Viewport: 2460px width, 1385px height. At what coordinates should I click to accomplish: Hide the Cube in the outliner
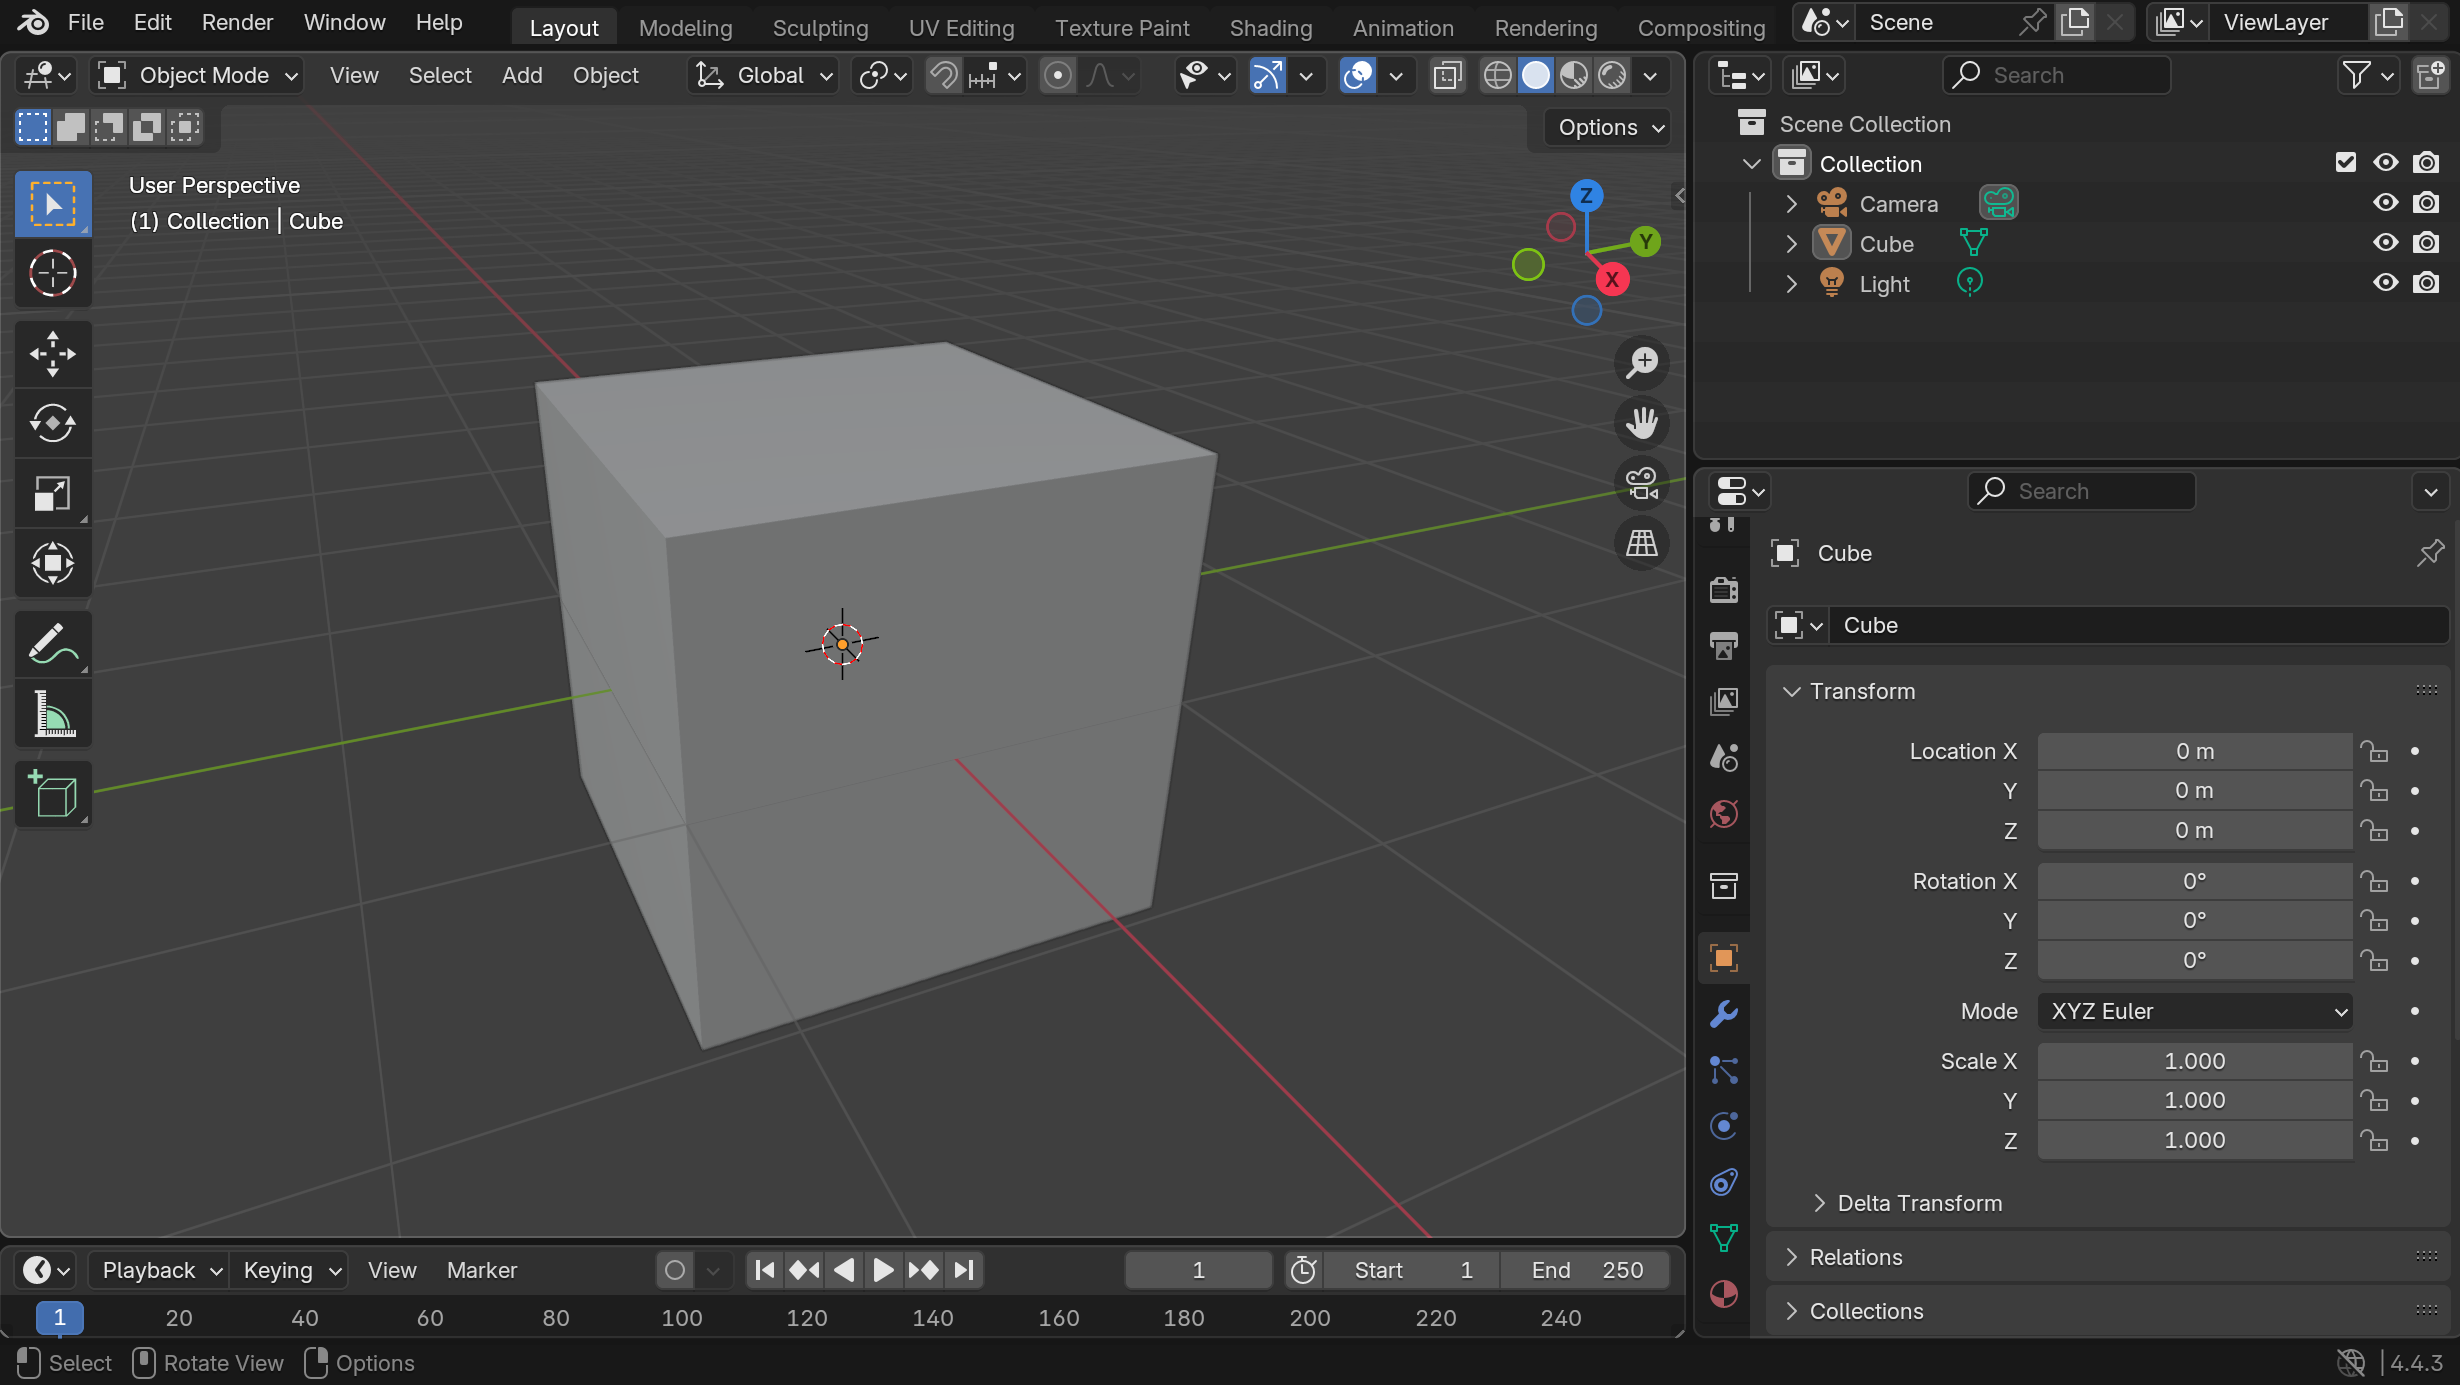[x=2385, y=243]
